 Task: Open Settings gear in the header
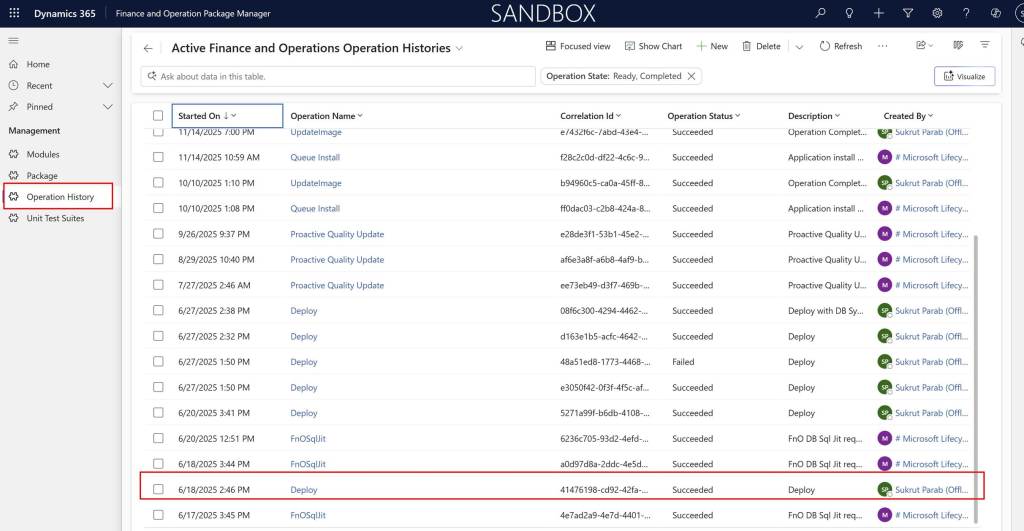tap(937, 13)
